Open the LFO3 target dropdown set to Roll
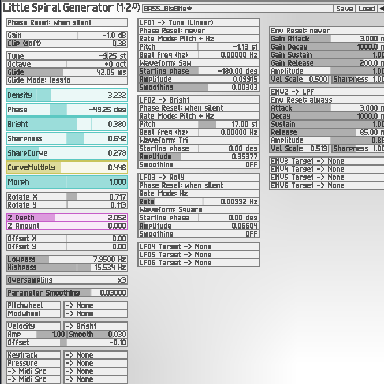This screenshot has width=384, height=384. (199, 177)
